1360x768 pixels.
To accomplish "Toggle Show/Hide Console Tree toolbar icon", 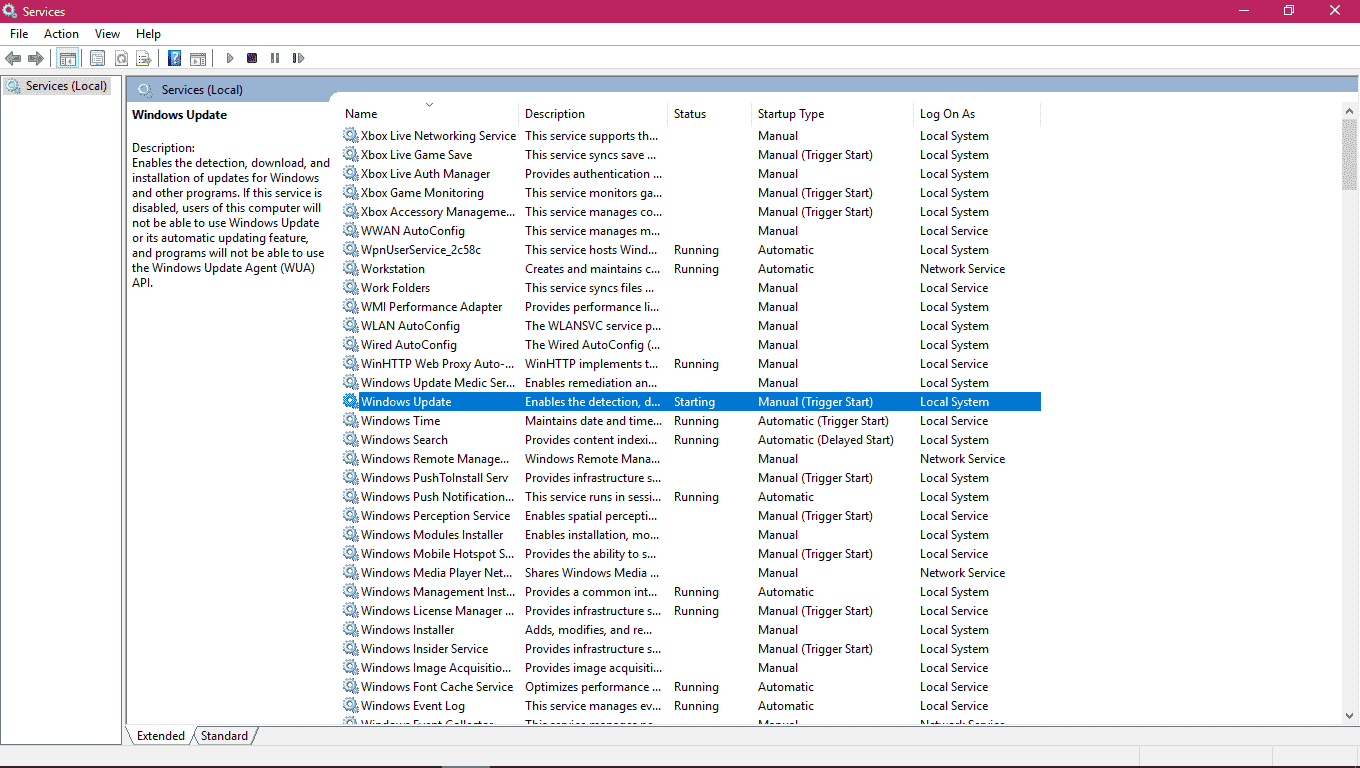I will 67,59.
